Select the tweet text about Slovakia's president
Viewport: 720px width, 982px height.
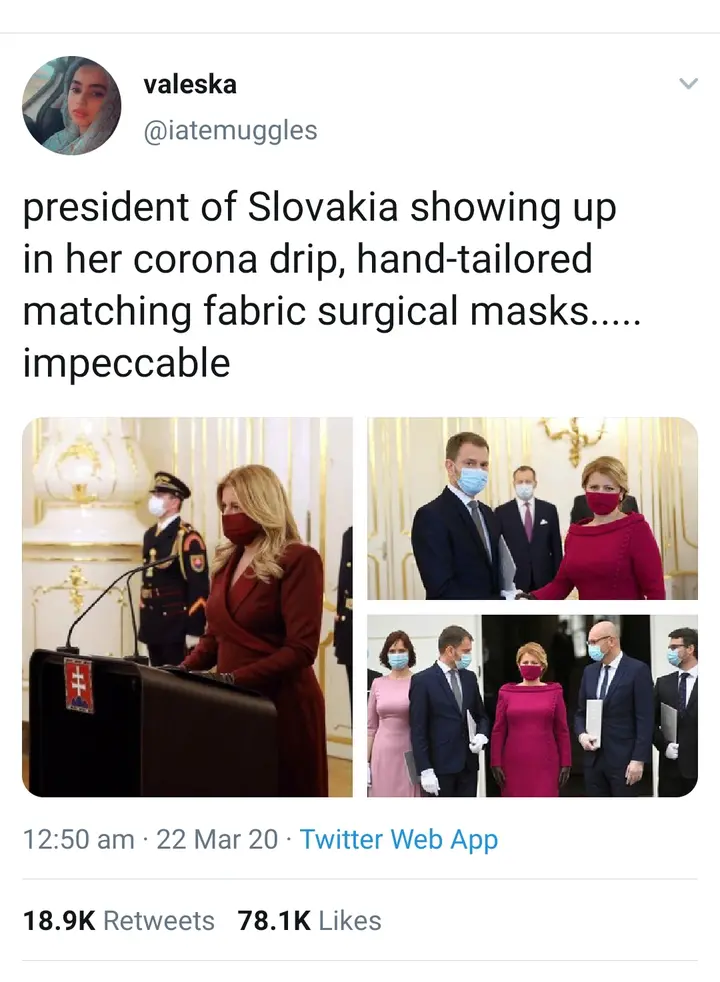point(332,285)
